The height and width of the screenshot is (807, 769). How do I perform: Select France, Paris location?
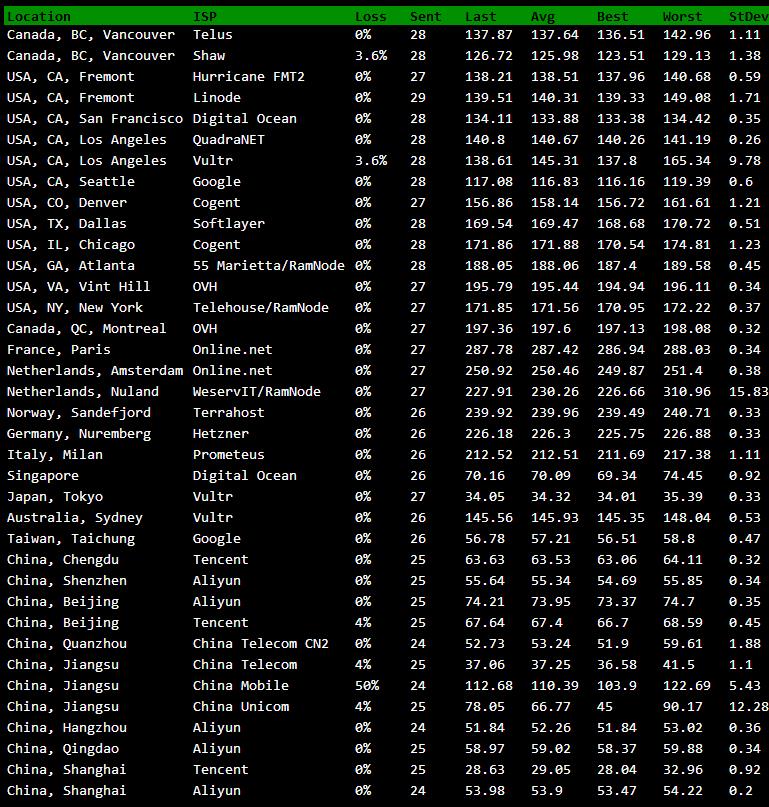pos(59,350)
